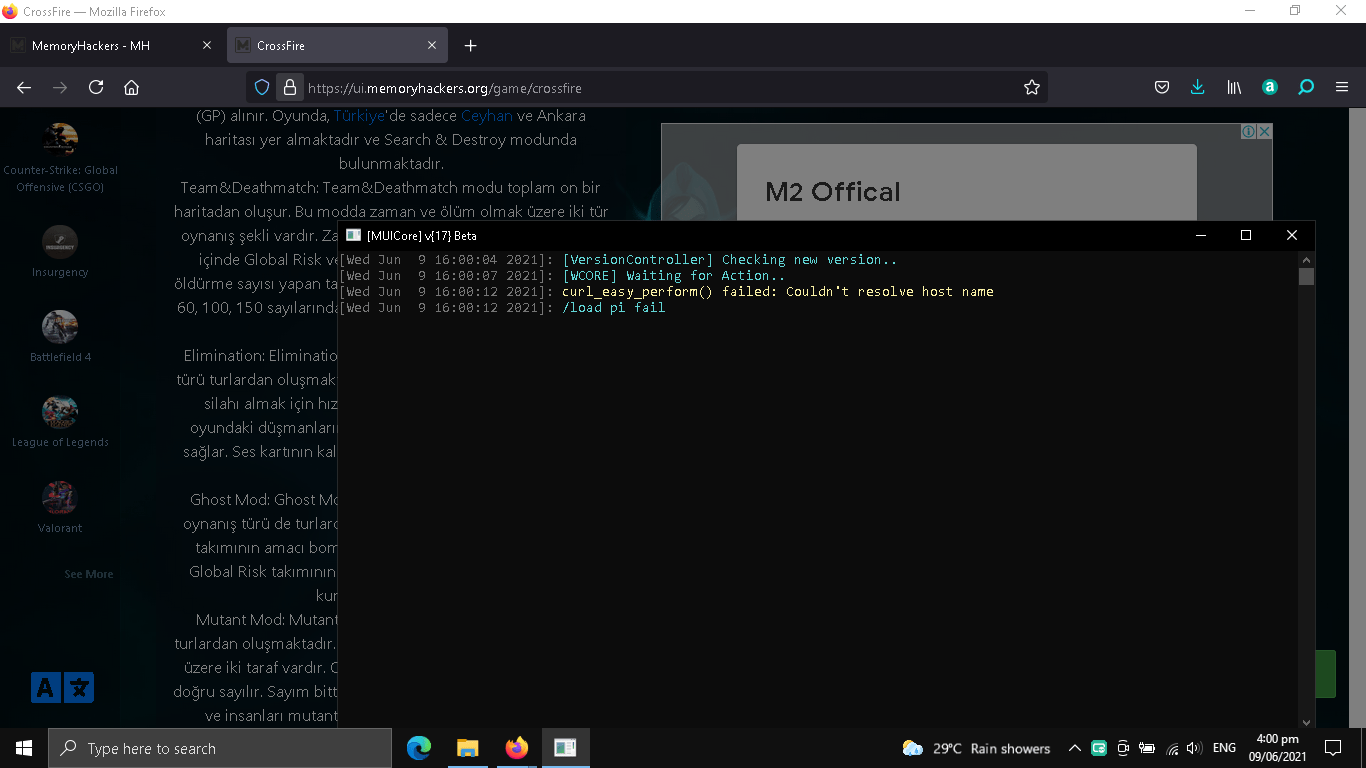Open a new Firefox tab

click(471, 46)
